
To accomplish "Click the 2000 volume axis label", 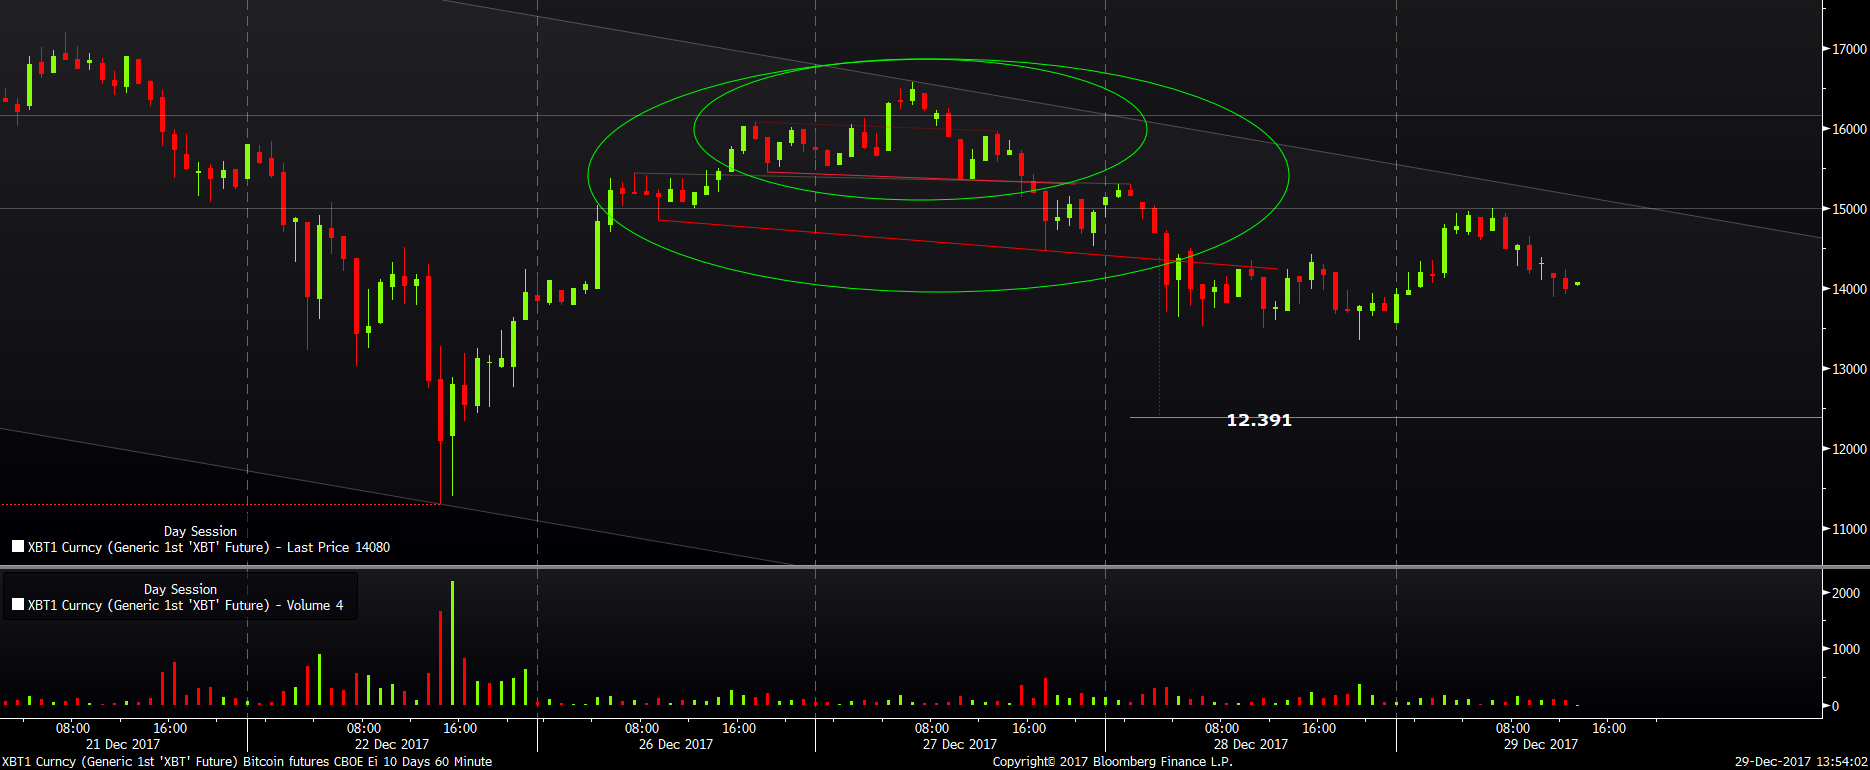I will click(1846, 593).
